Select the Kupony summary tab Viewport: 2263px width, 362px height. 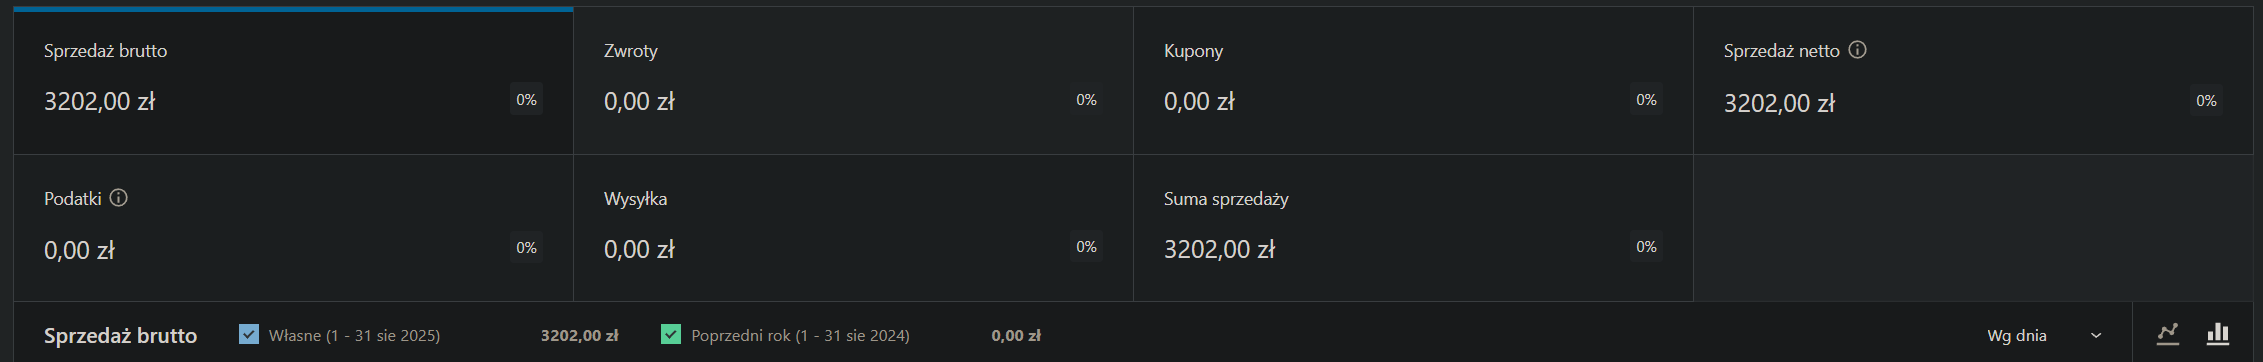[x=1413, y=81]
